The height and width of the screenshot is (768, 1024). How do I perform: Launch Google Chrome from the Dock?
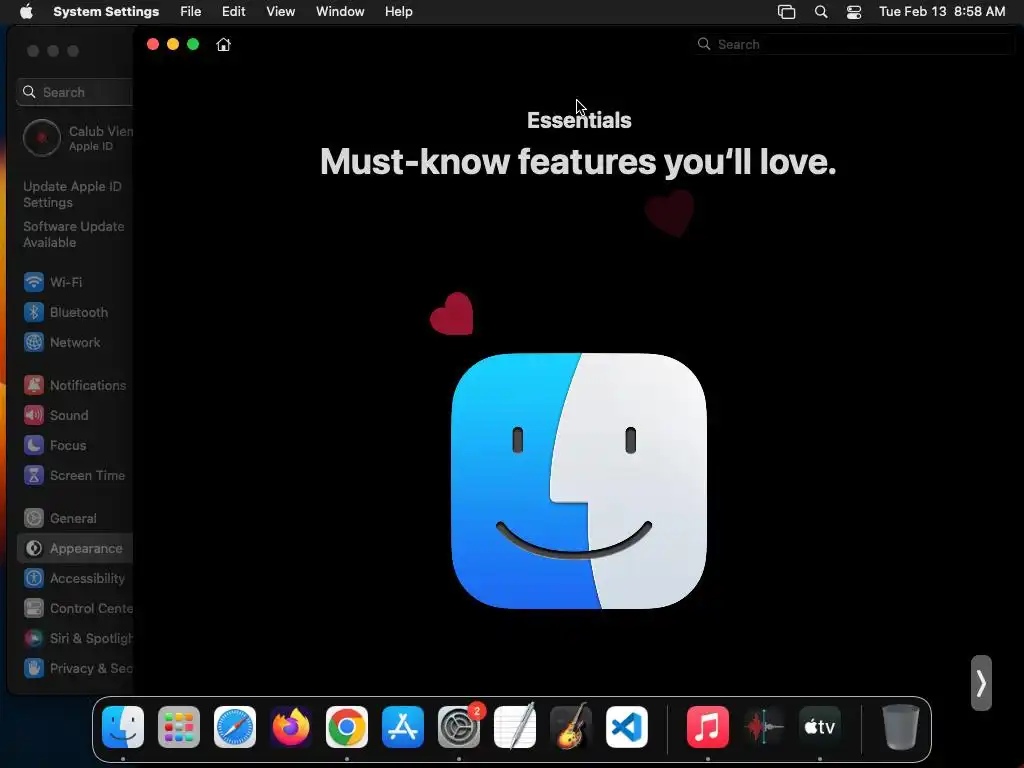(347, 727)
